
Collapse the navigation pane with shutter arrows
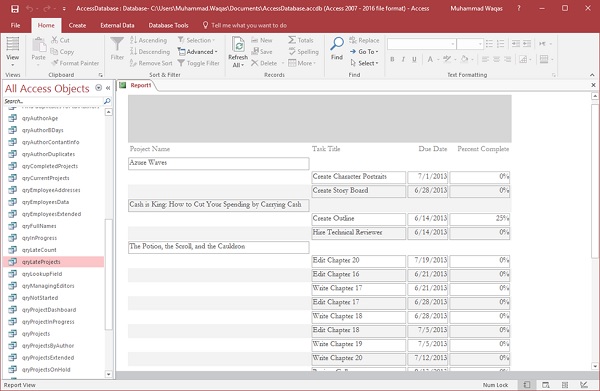[x=108, y=88]
